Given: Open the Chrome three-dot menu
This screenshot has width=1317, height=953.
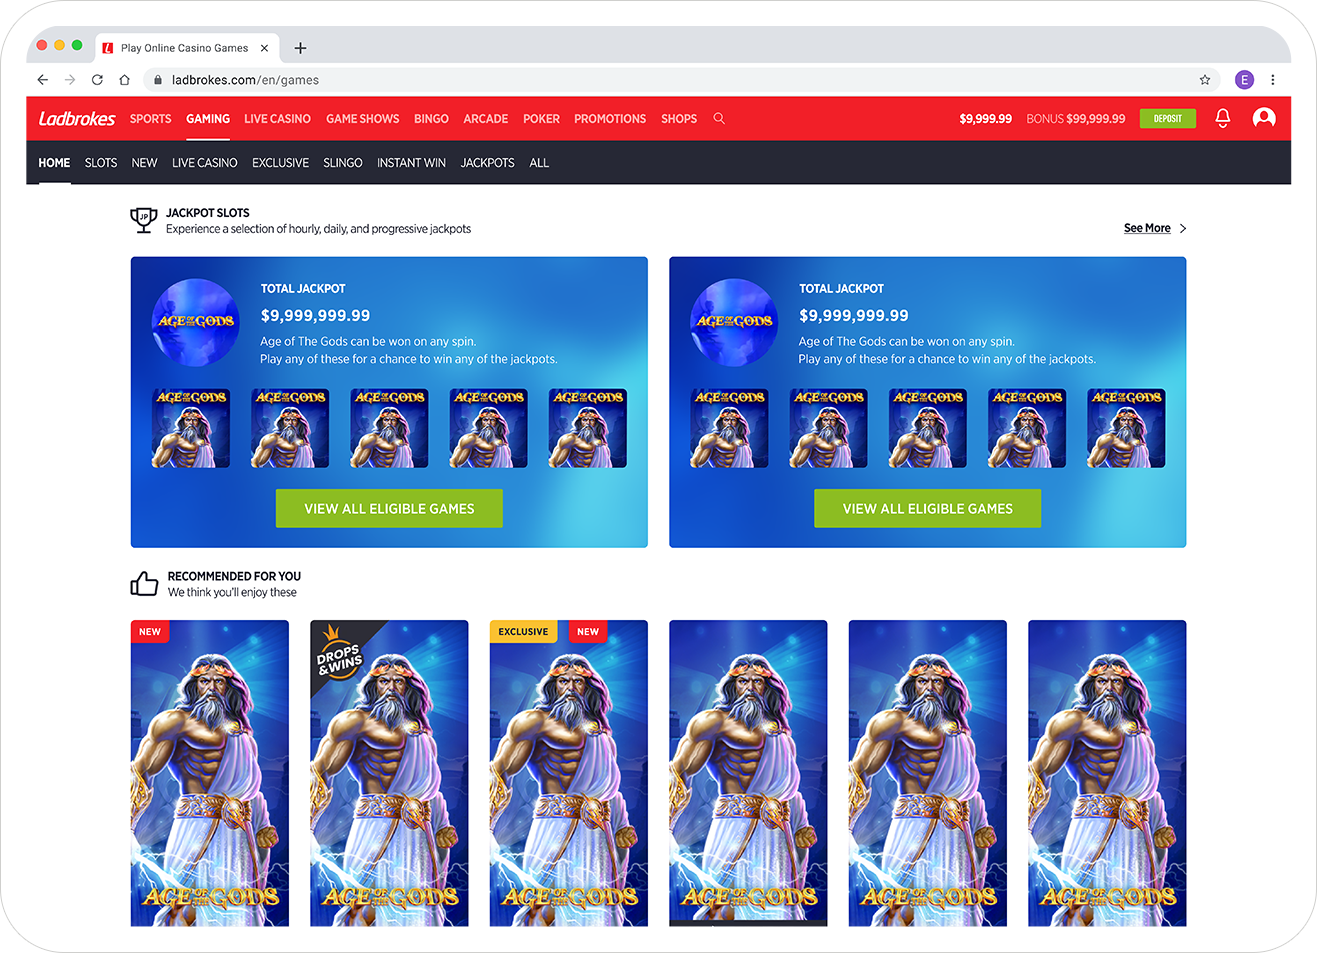Looking at the screenshot, I should (x=1272, y=80).
